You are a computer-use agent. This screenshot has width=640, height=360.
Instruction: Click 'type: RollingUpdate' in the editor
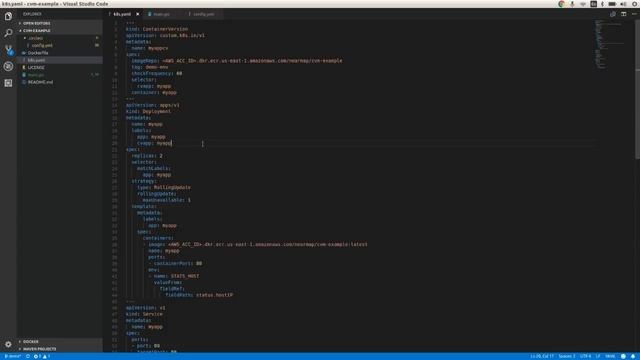pos(164,187)
